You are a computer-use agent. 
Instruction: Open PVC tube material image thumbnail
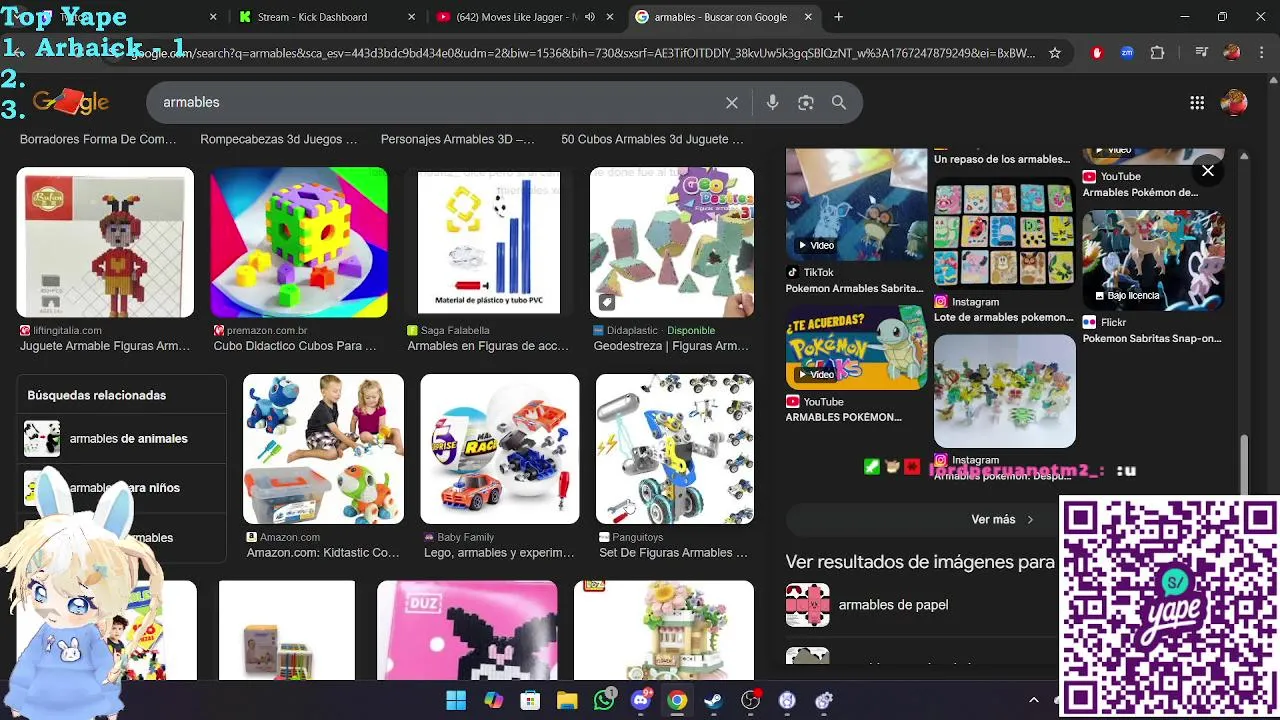(x=489, y=242)
